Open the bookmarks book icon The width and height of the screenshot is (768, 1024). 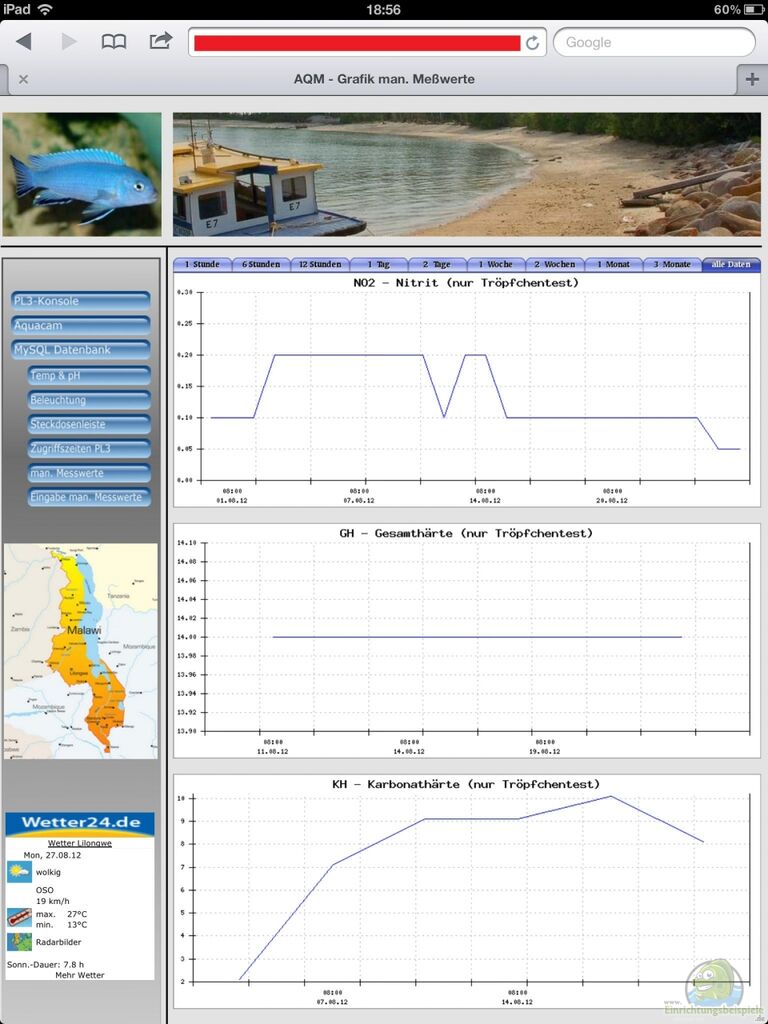coord(114,42)
